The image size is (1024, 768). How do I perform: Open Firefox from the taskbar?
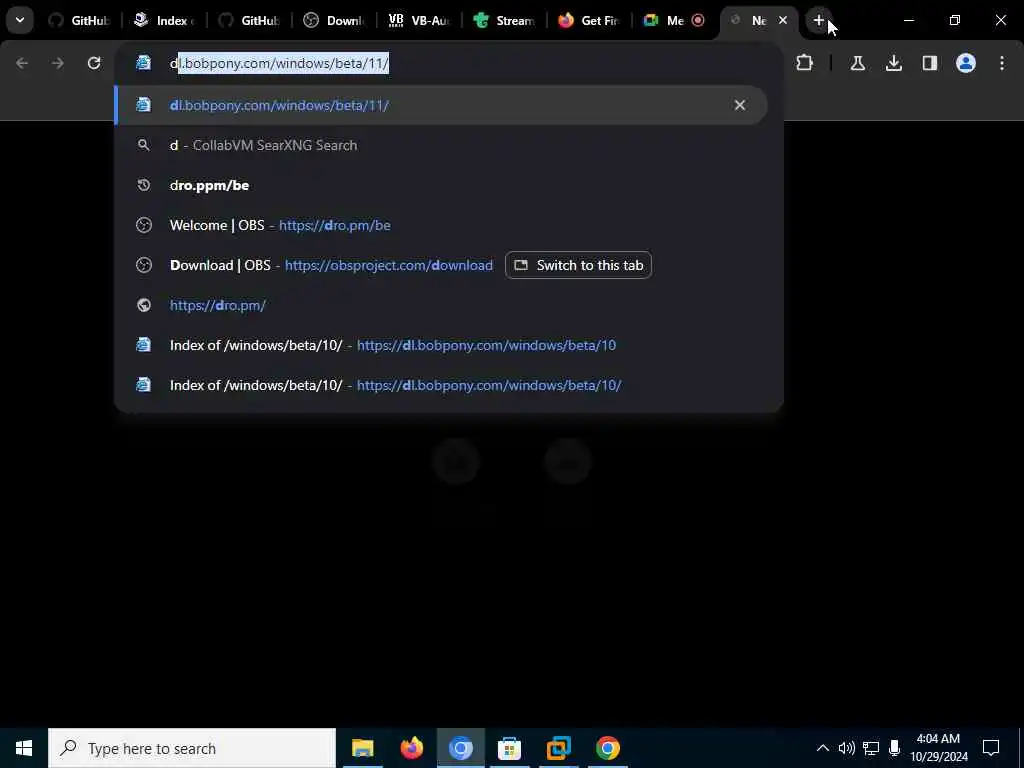(x=411, y=748)
